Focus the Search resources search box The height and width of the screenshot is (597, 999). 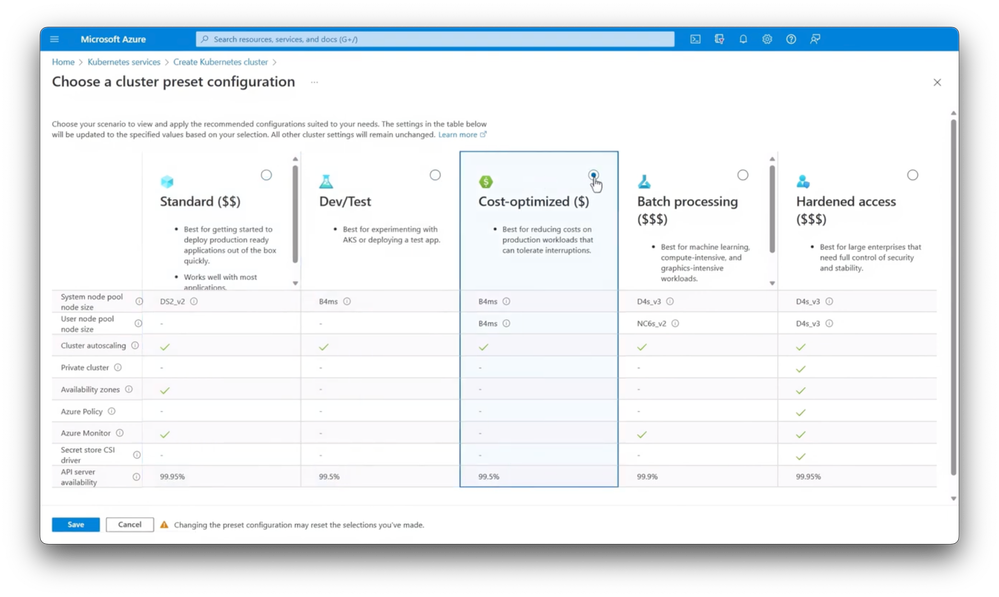click(435, 39)
